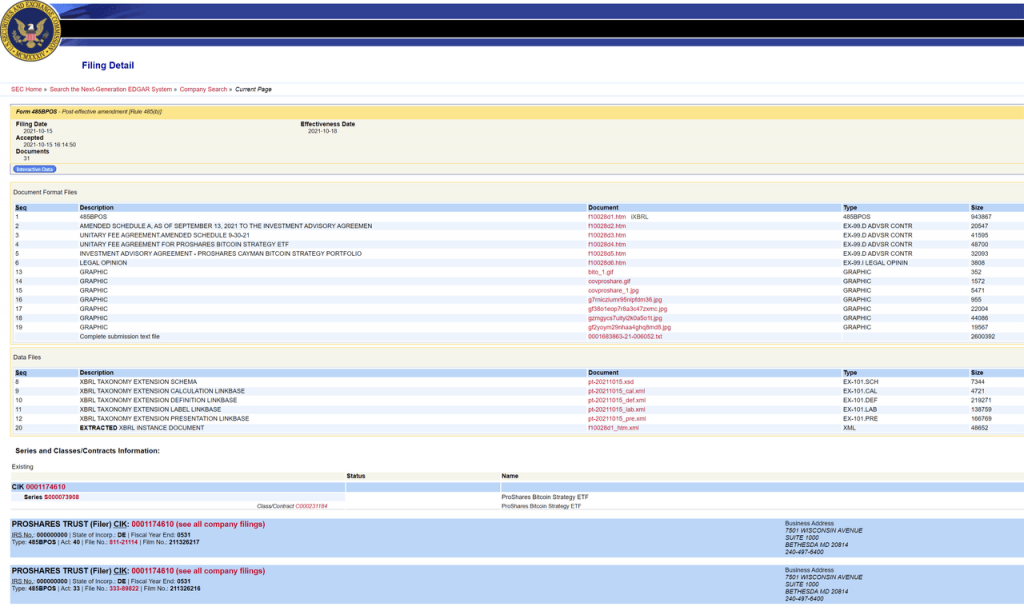Click size value 943867
The height and width of the screenshot is (611, 1024).
point(981,217)
